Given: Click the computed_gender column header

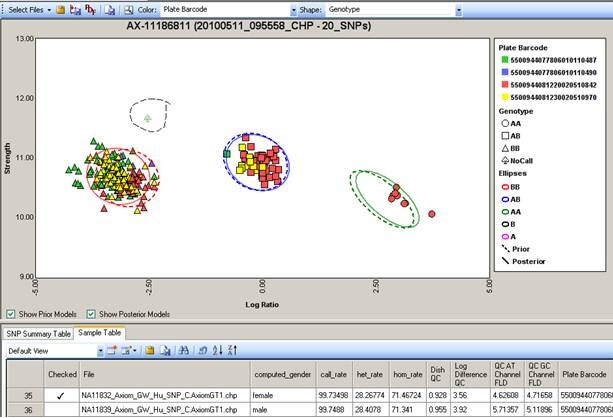Looking at the screenshot, I should click(x=283, y=374).
